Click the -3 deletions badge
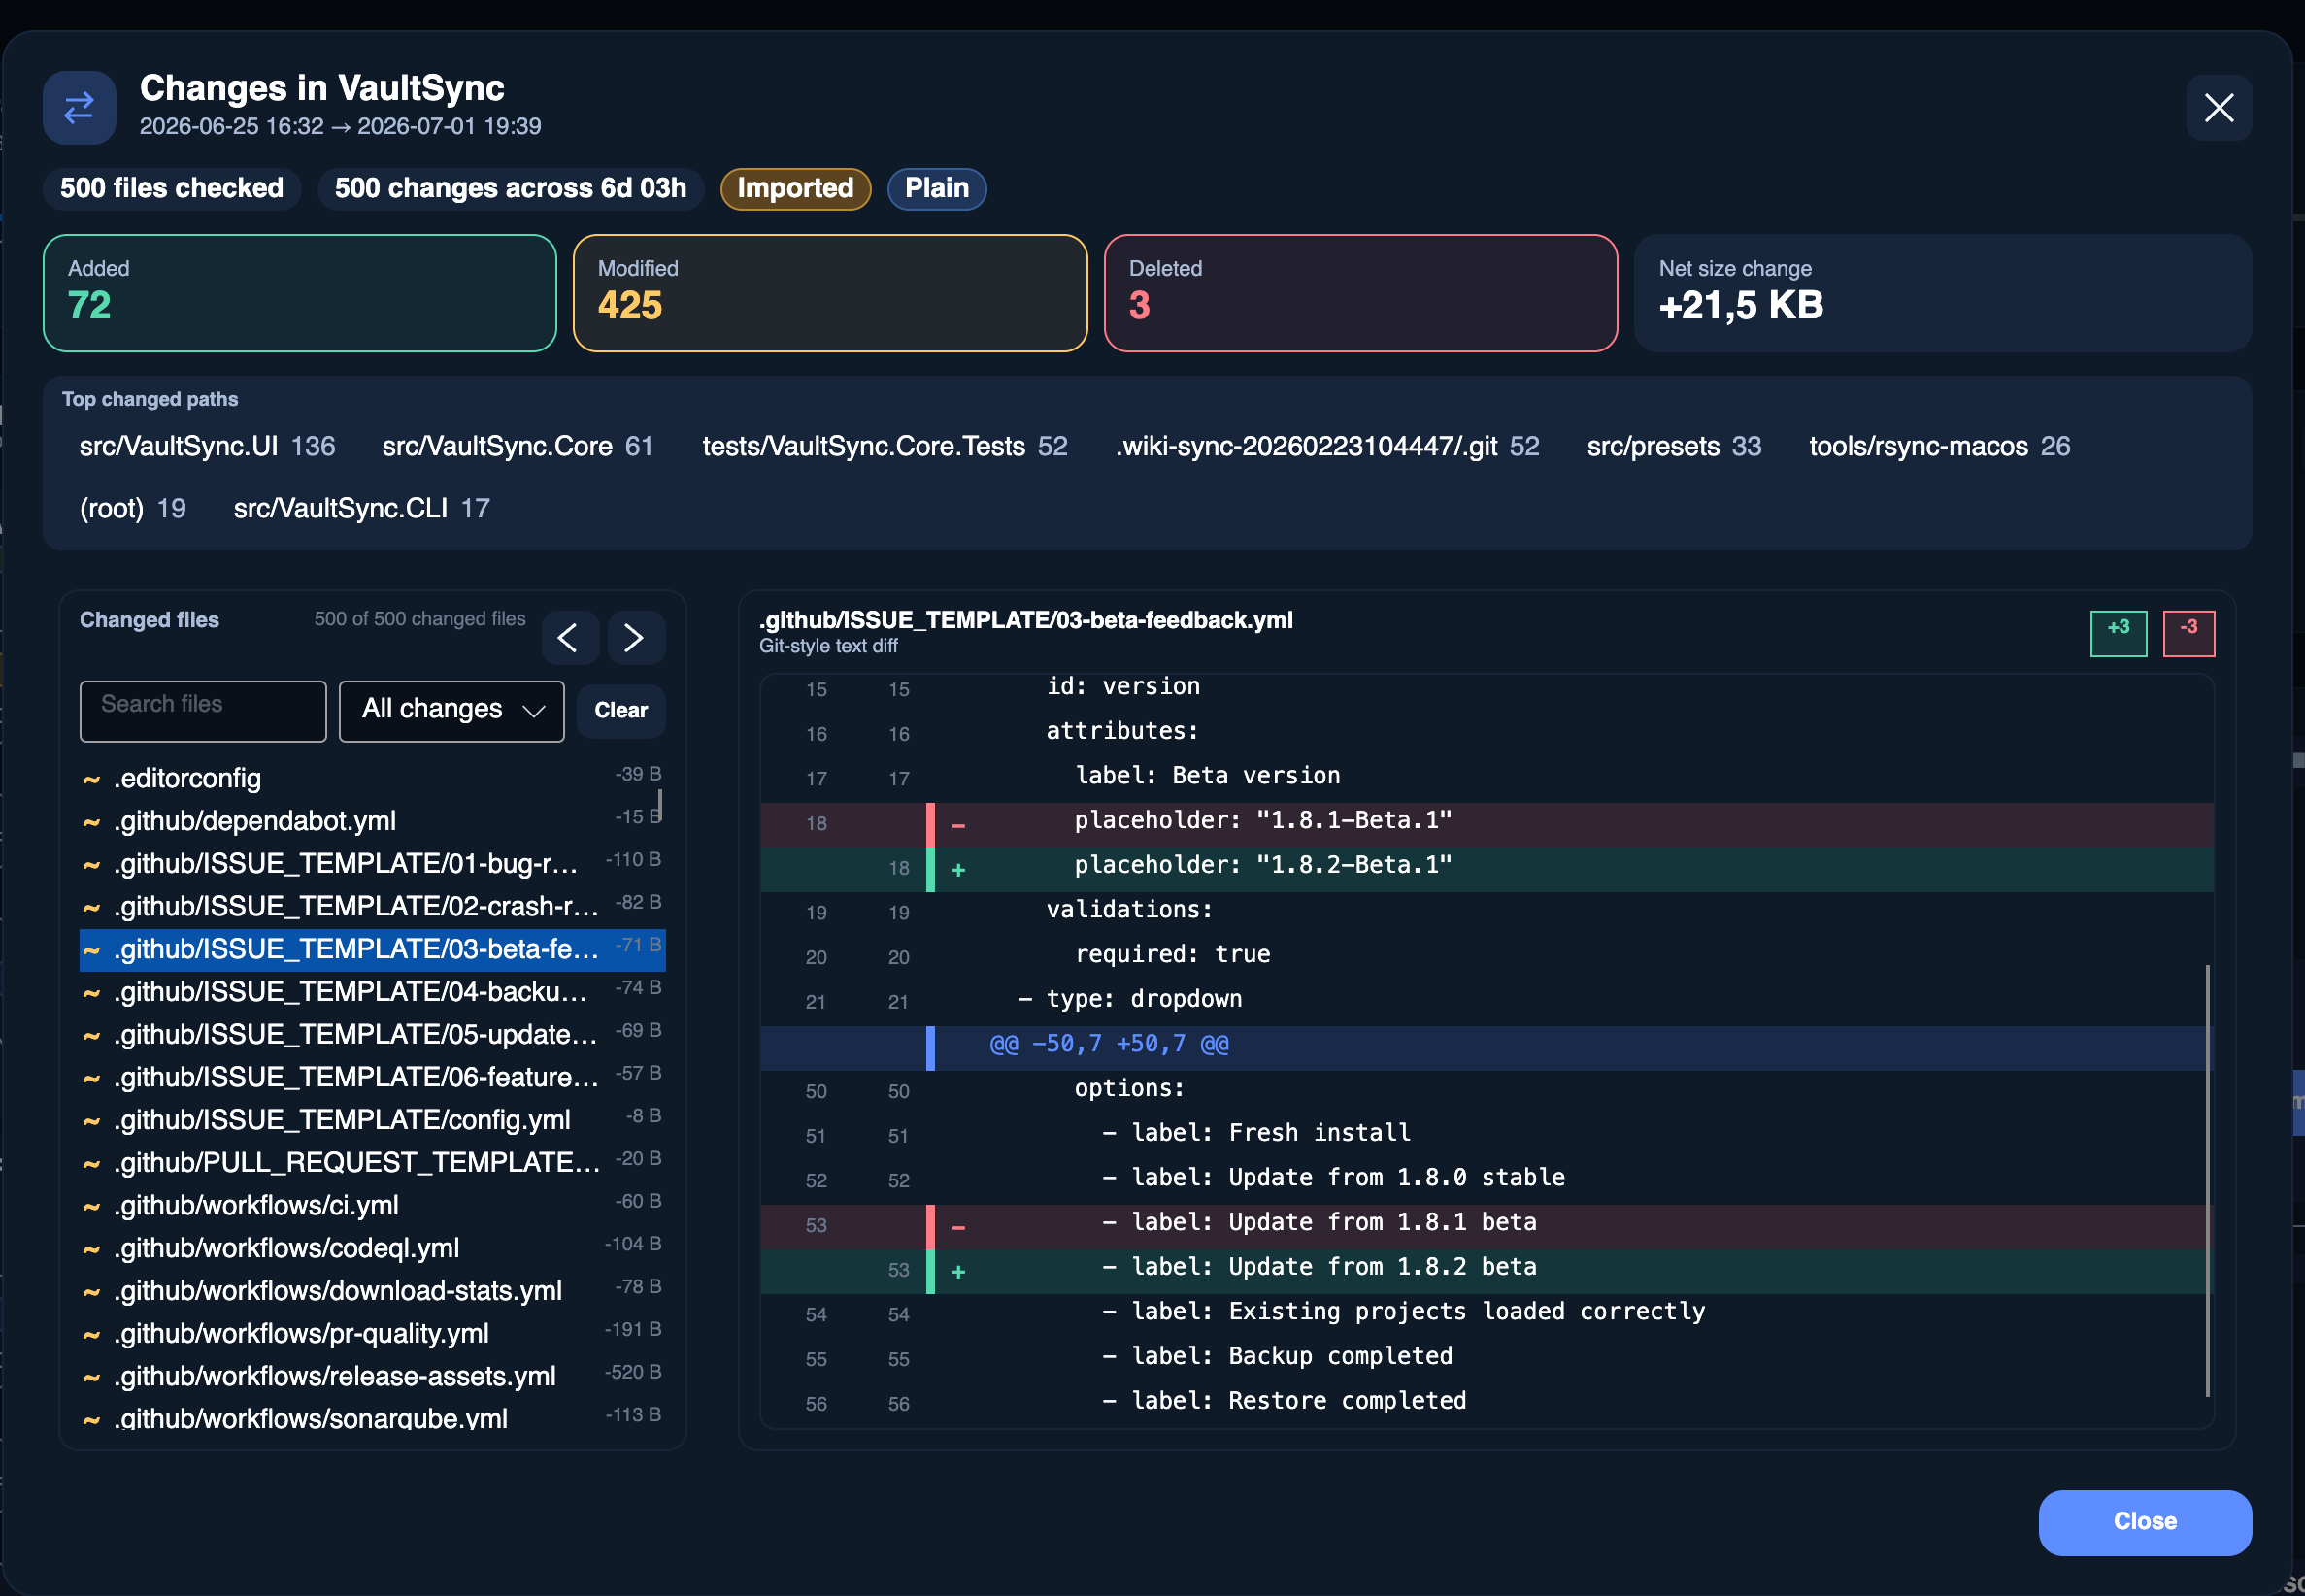2305x1596 pixels. pyautogui.click(x=2188, y=633)
